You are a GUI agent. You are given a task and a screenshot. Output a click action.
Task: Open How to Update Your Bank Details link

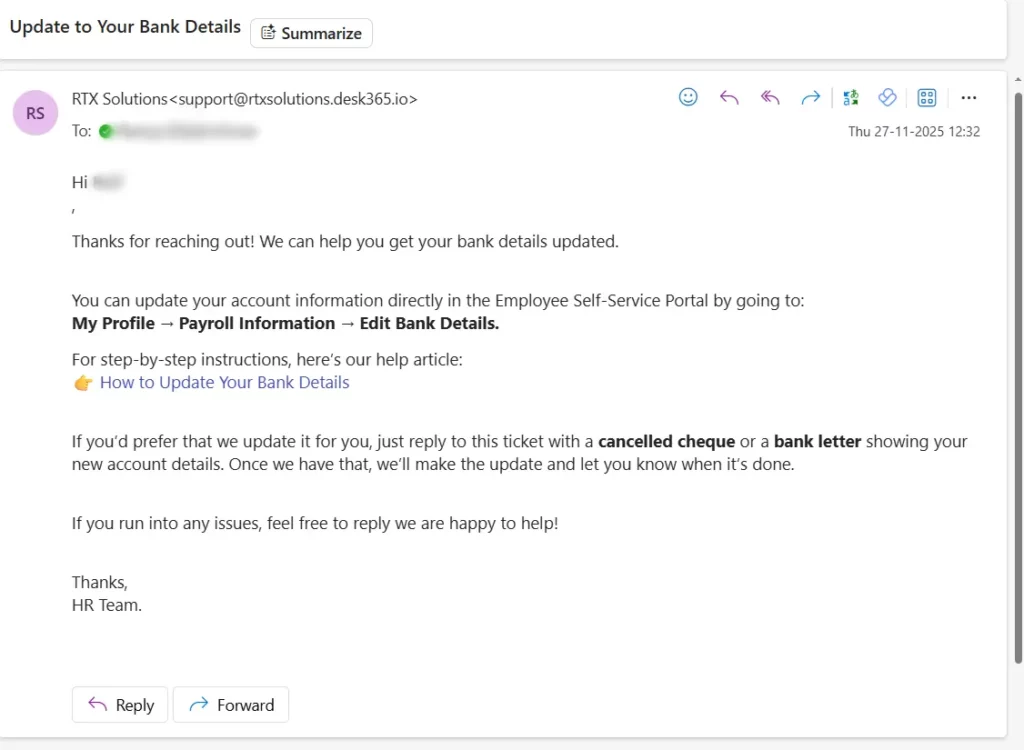[x=224, y=382]
